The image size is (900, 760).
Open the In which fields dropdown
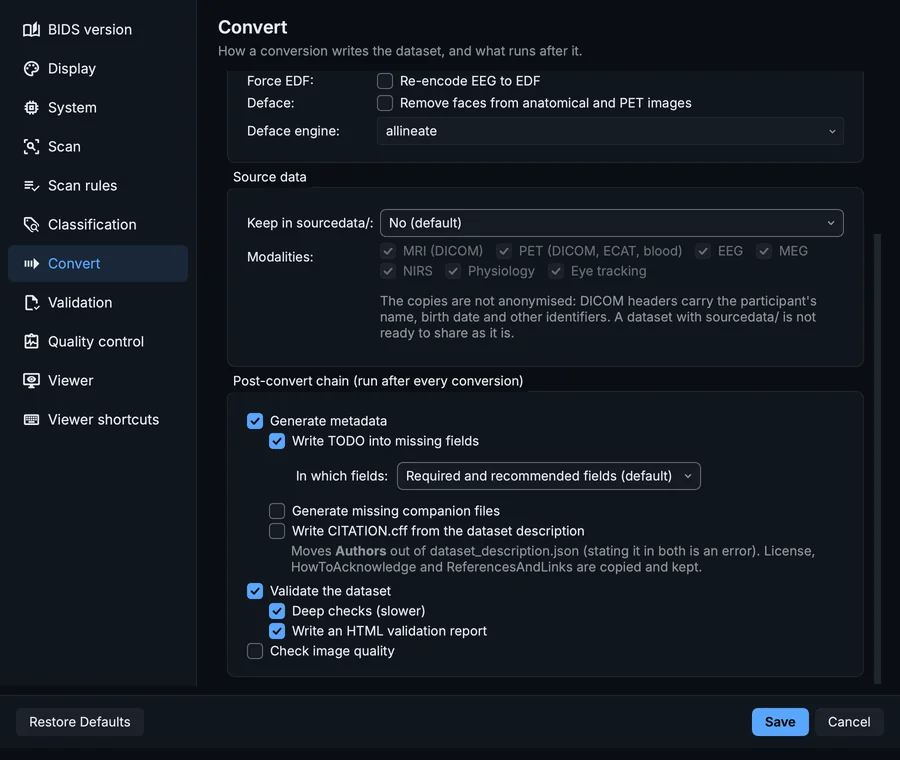pos(549,476)
